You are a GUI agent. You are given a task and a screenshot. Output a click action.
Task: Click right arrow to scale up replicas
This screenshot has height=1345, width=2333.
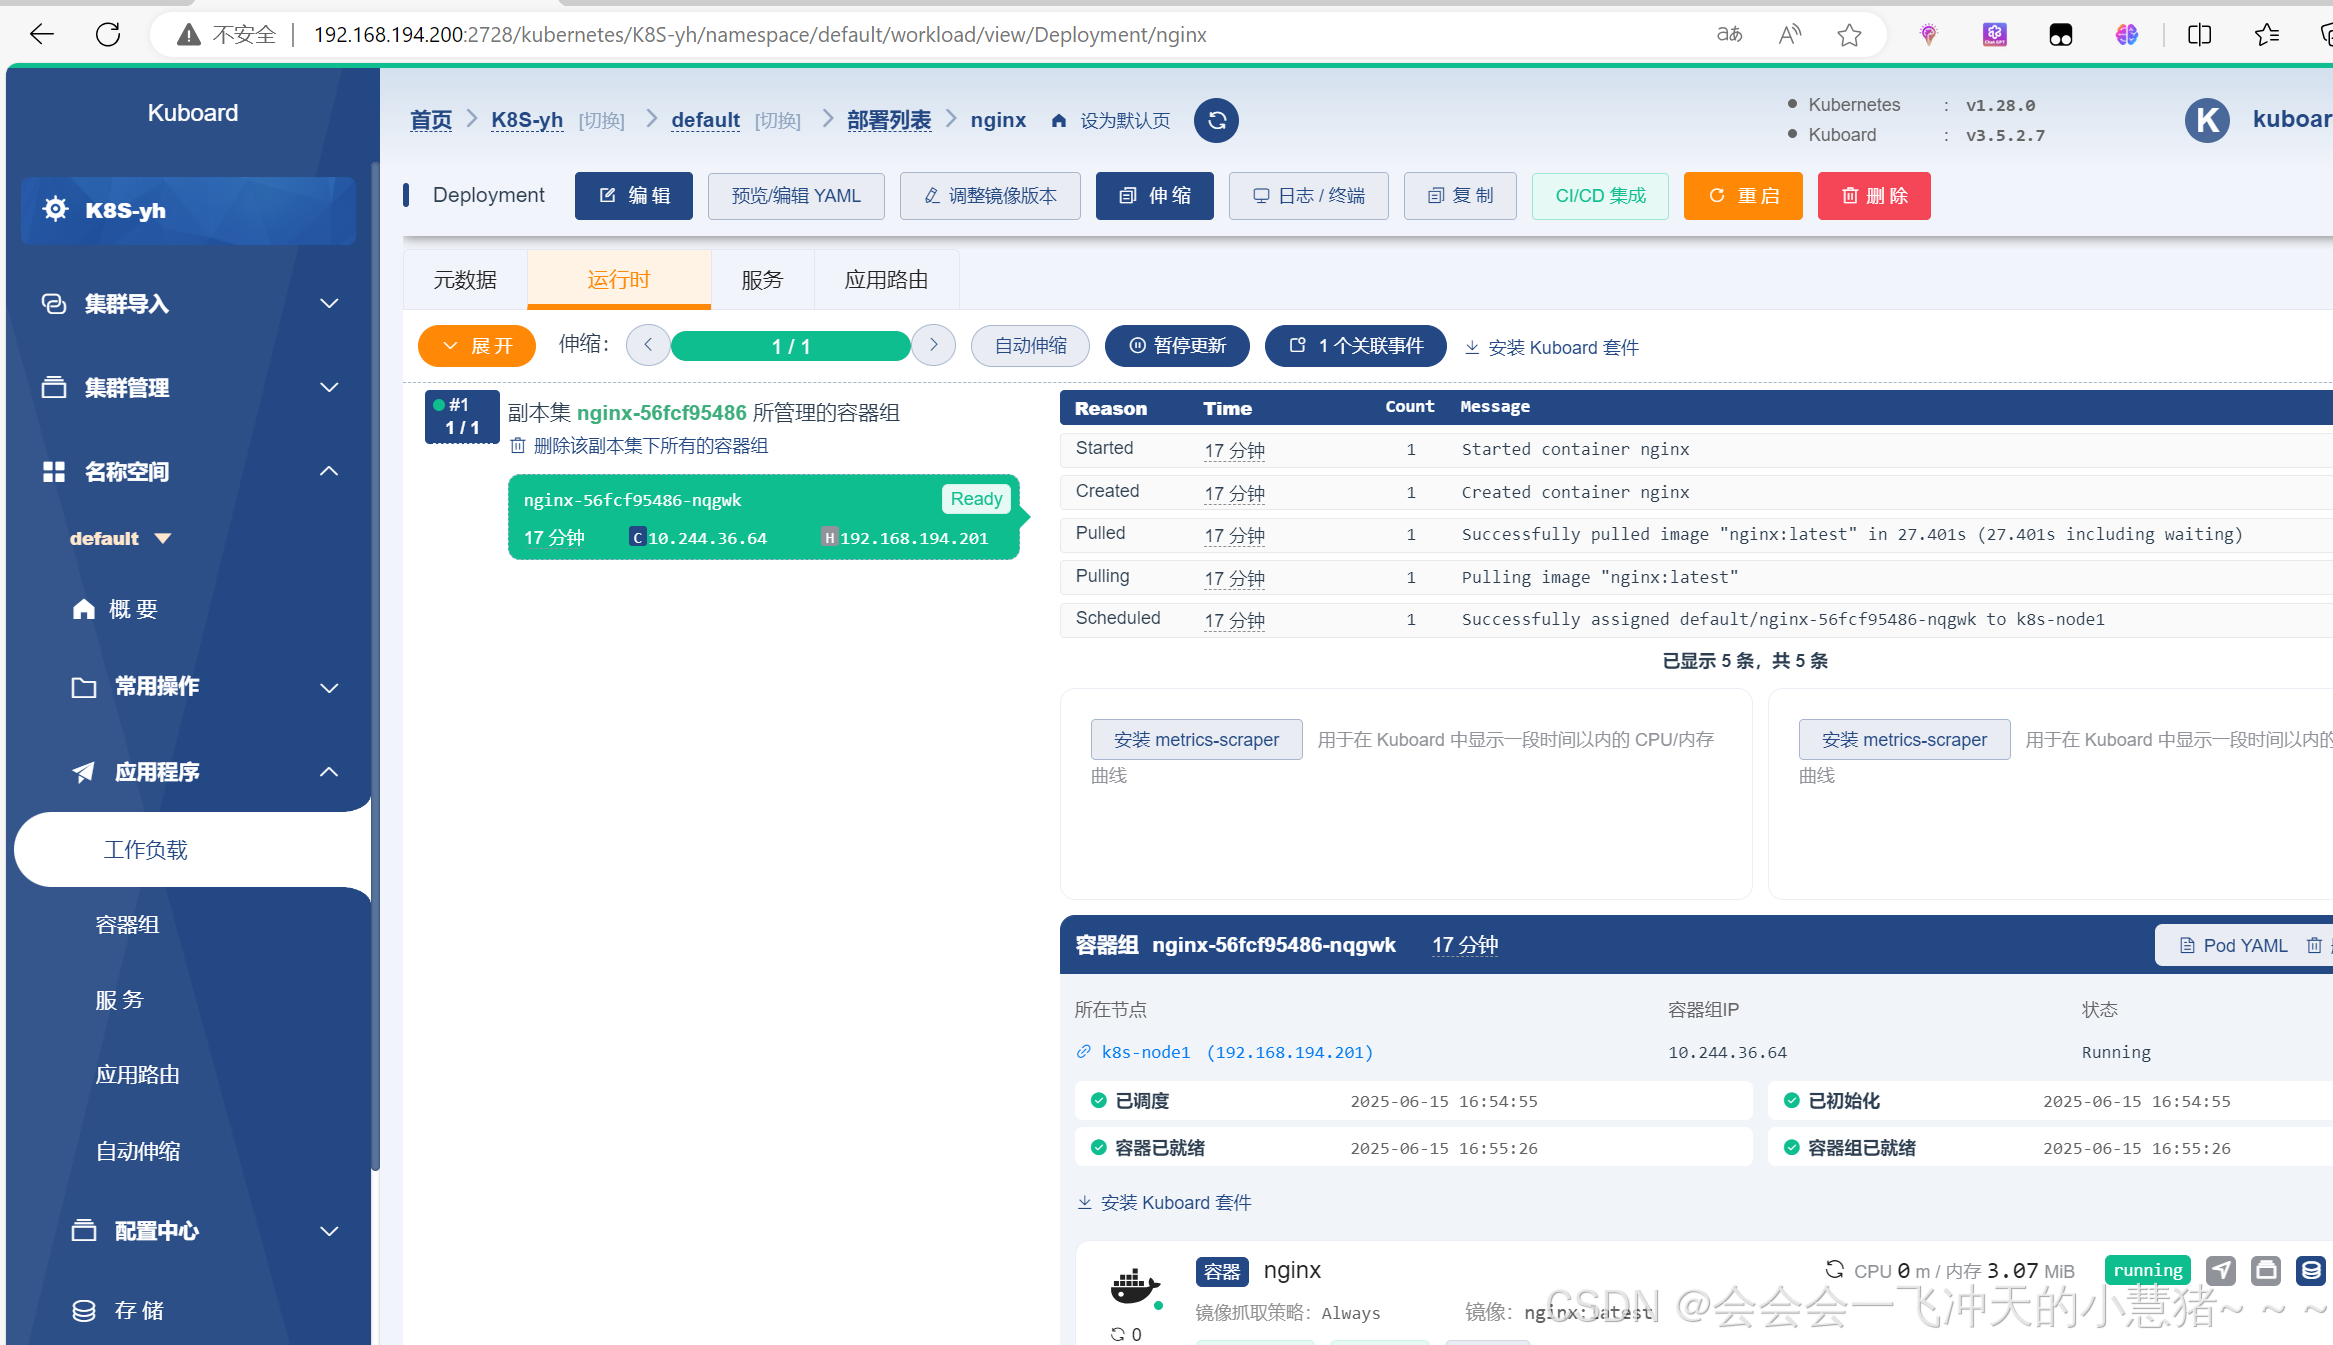point(934,345)
